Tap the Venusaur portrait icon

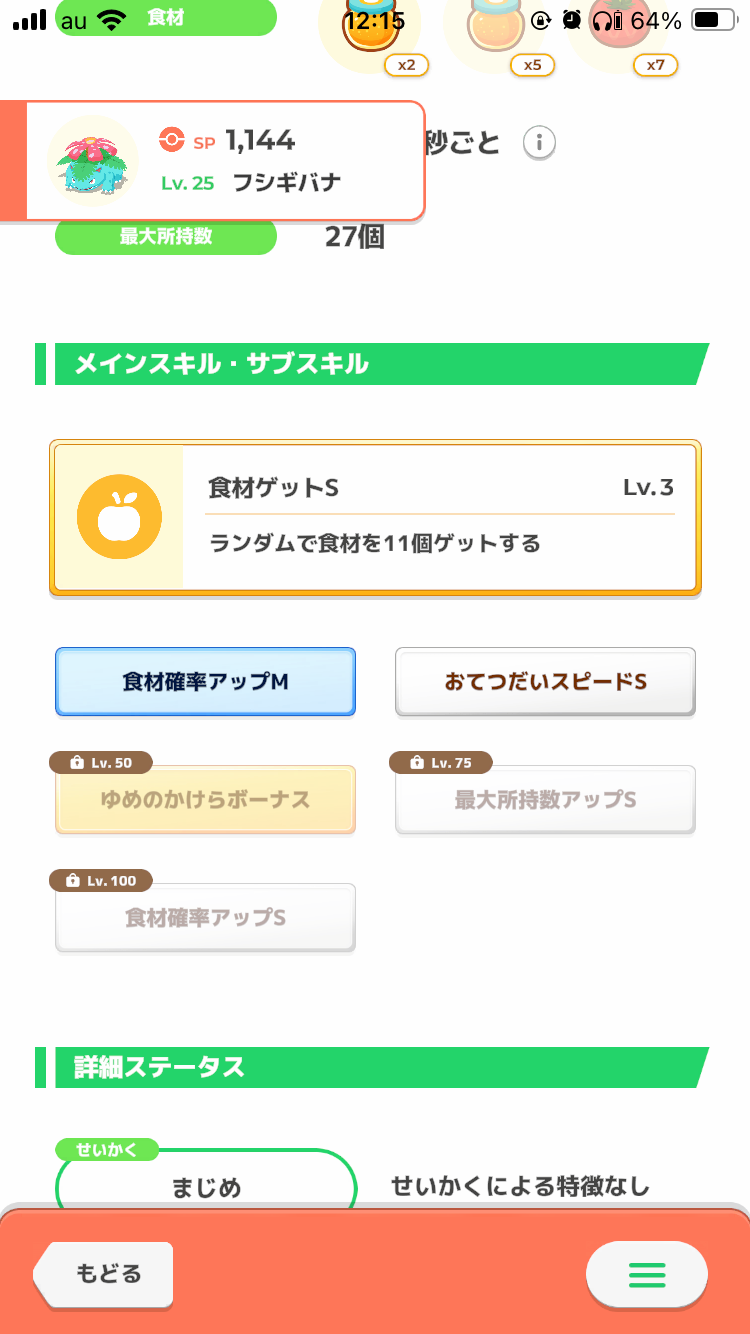(92, 160)
